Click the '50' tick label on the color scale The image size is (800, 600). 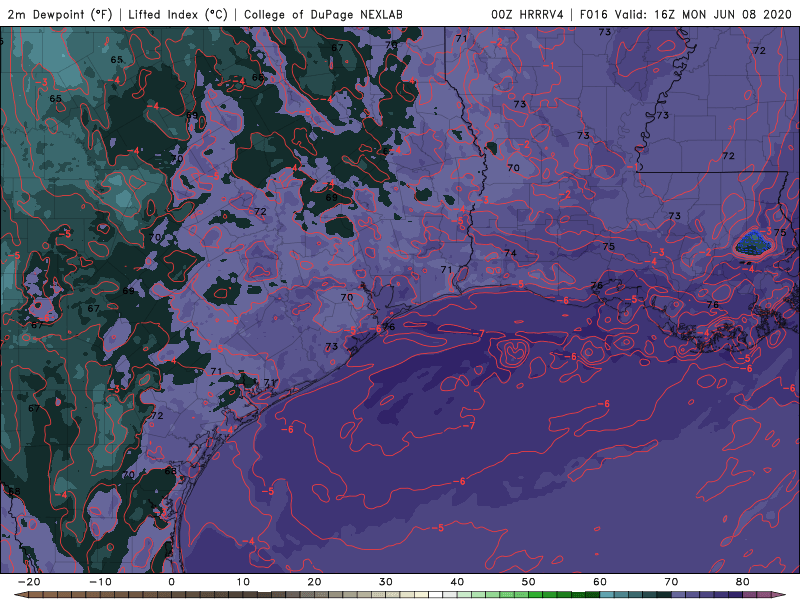coord(528,582)
